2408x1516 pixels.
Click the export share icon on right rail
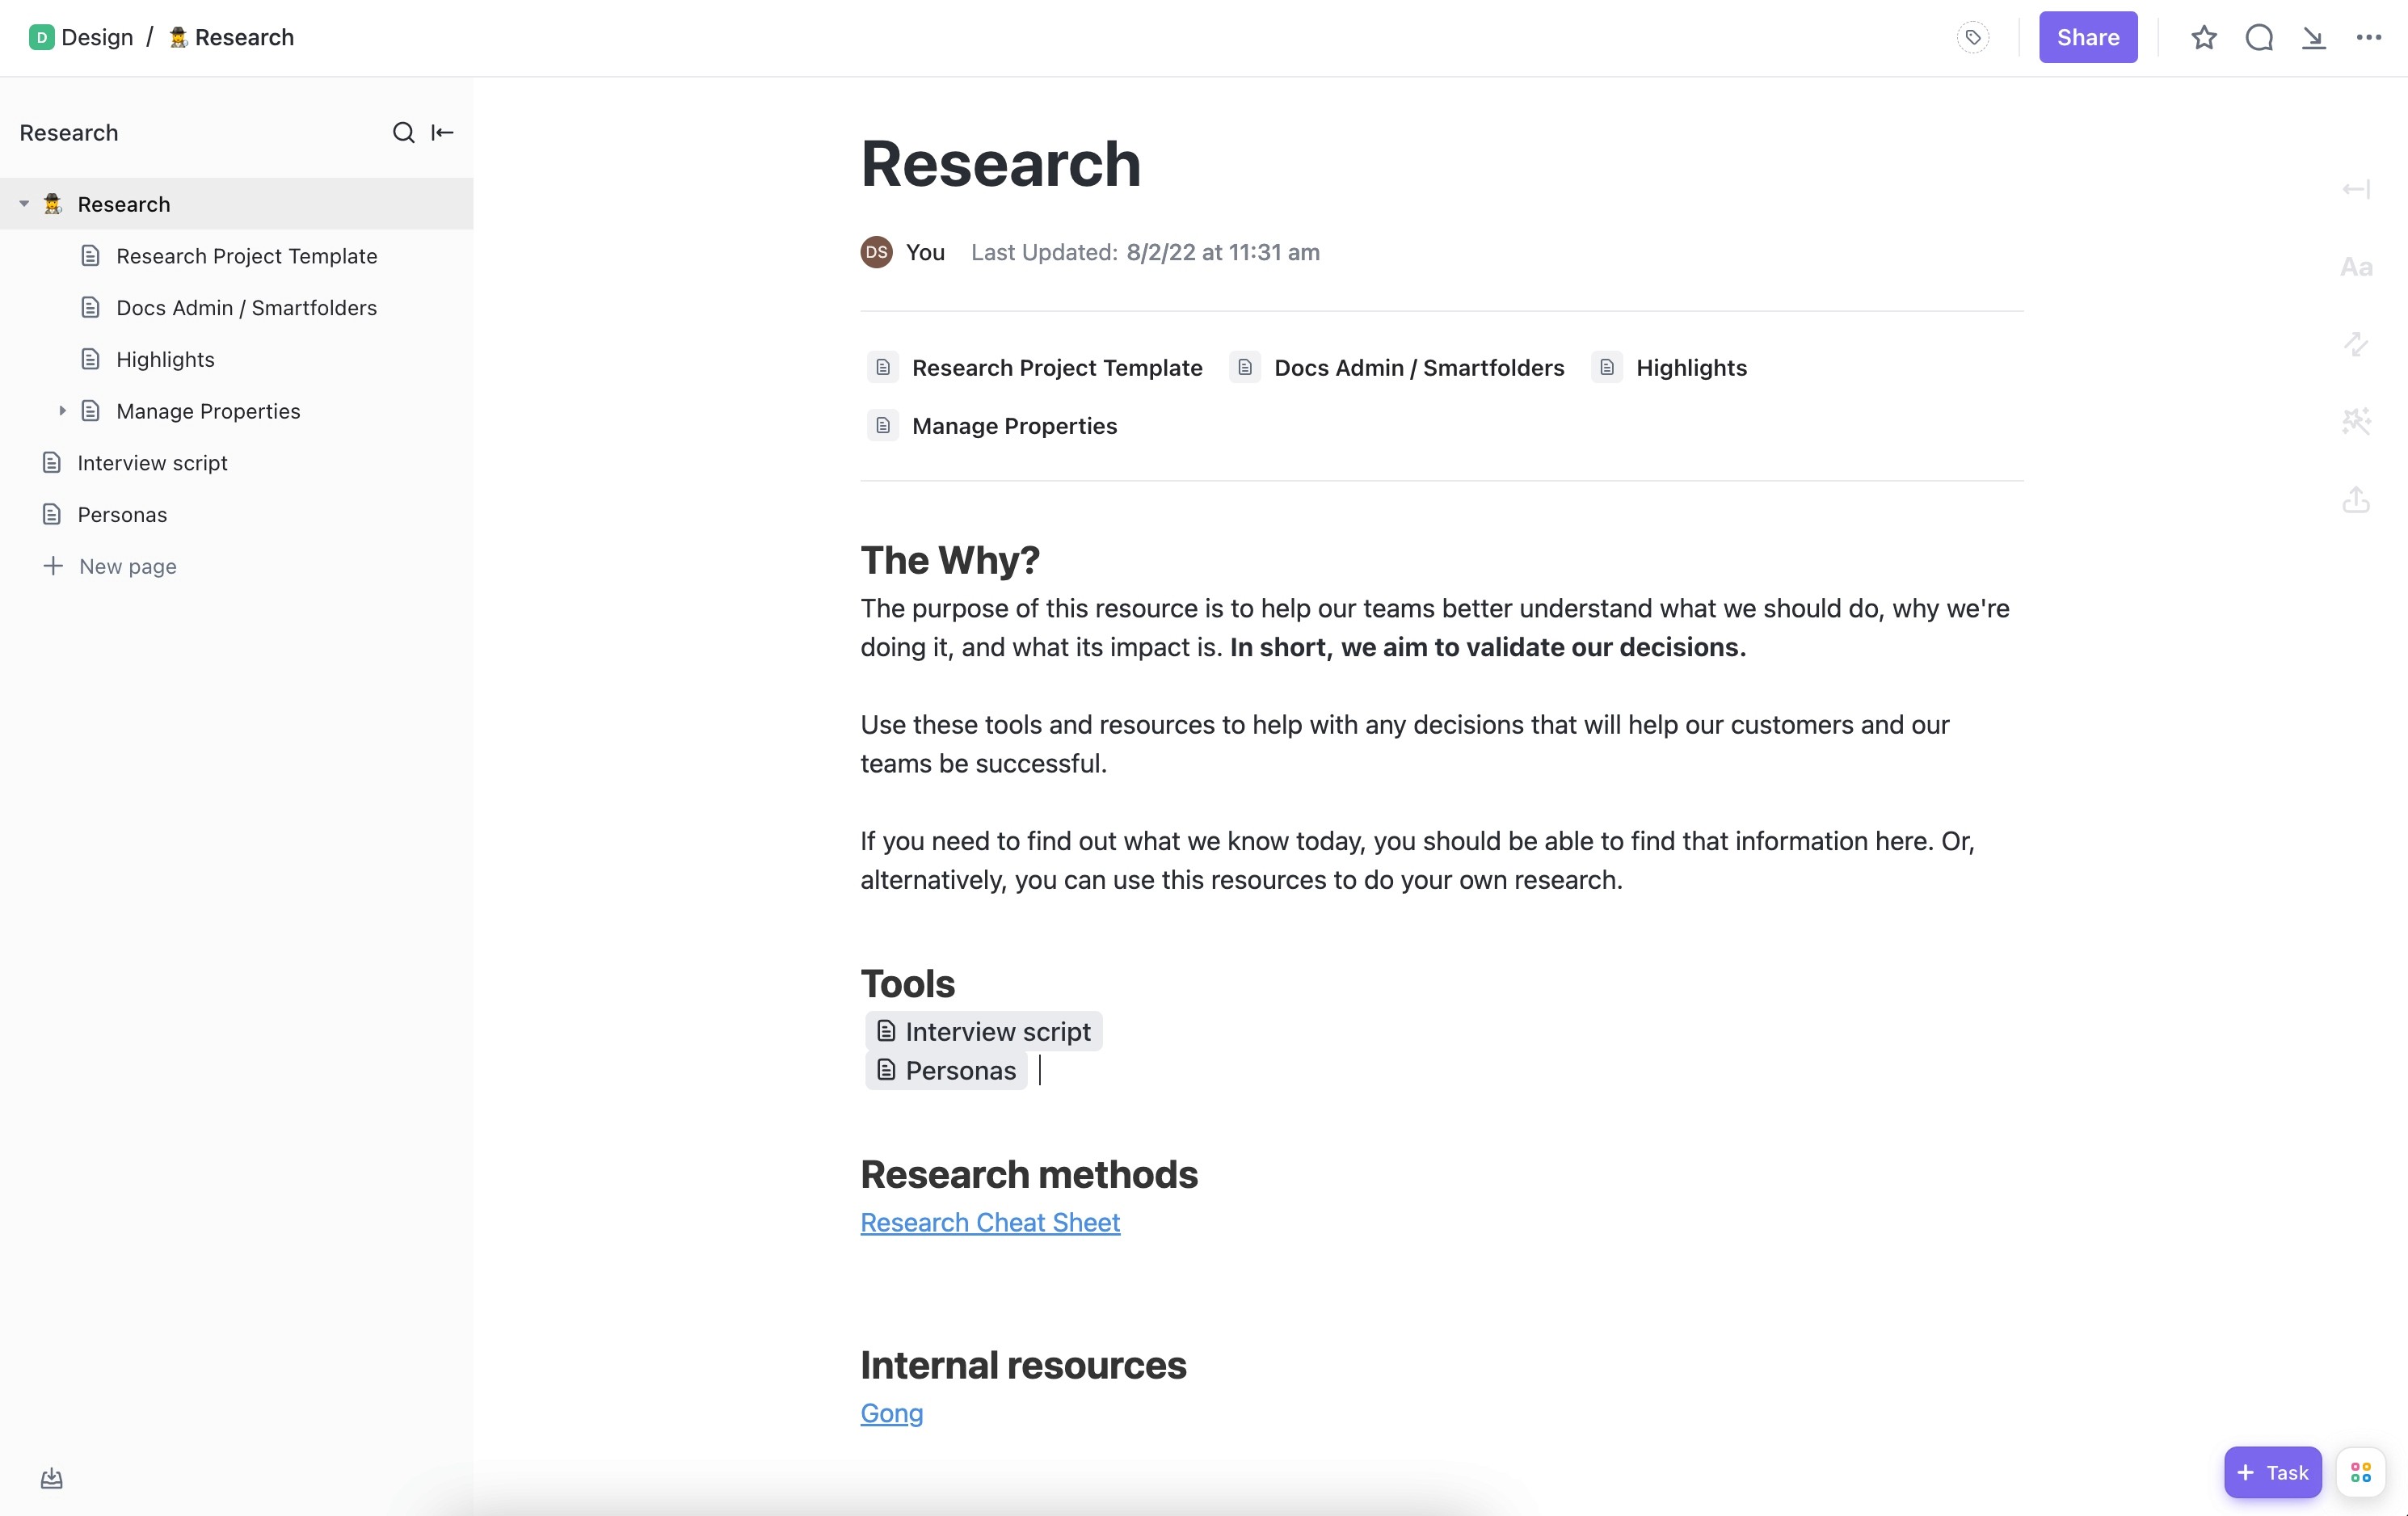pyautogui.click(x=2356, y=500)
